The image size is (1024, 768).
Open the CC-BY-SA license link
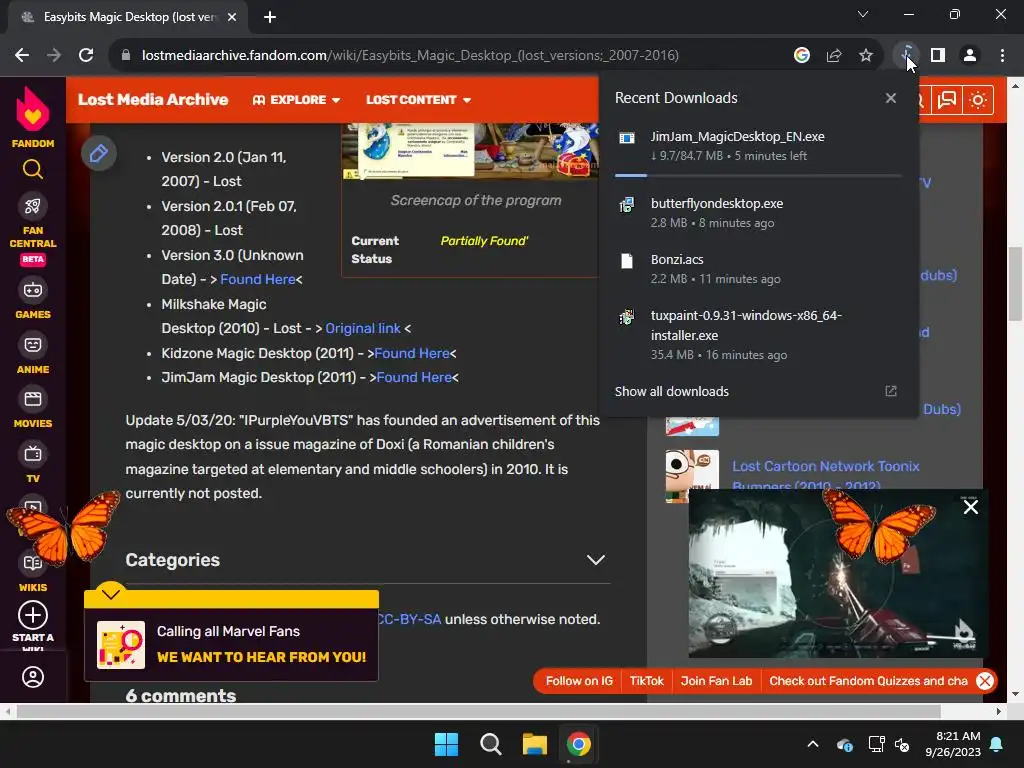(409, 619)
